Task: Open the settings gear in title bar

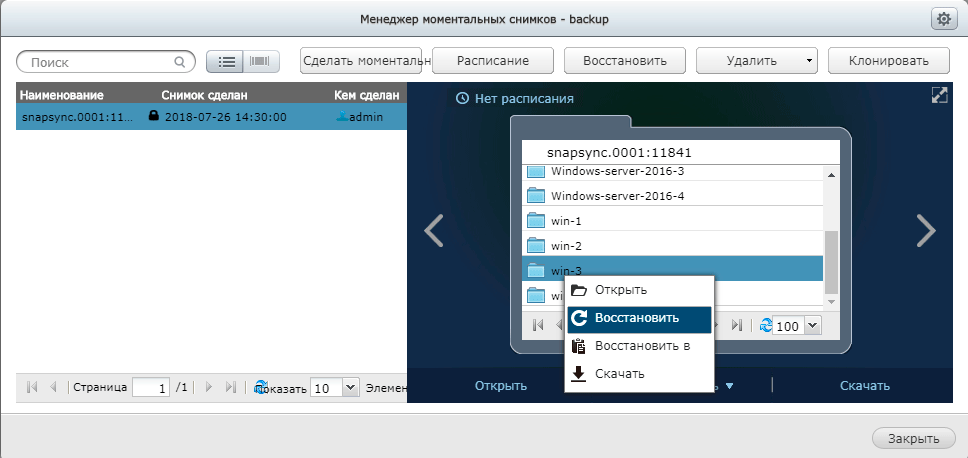Action: [943, 19]
